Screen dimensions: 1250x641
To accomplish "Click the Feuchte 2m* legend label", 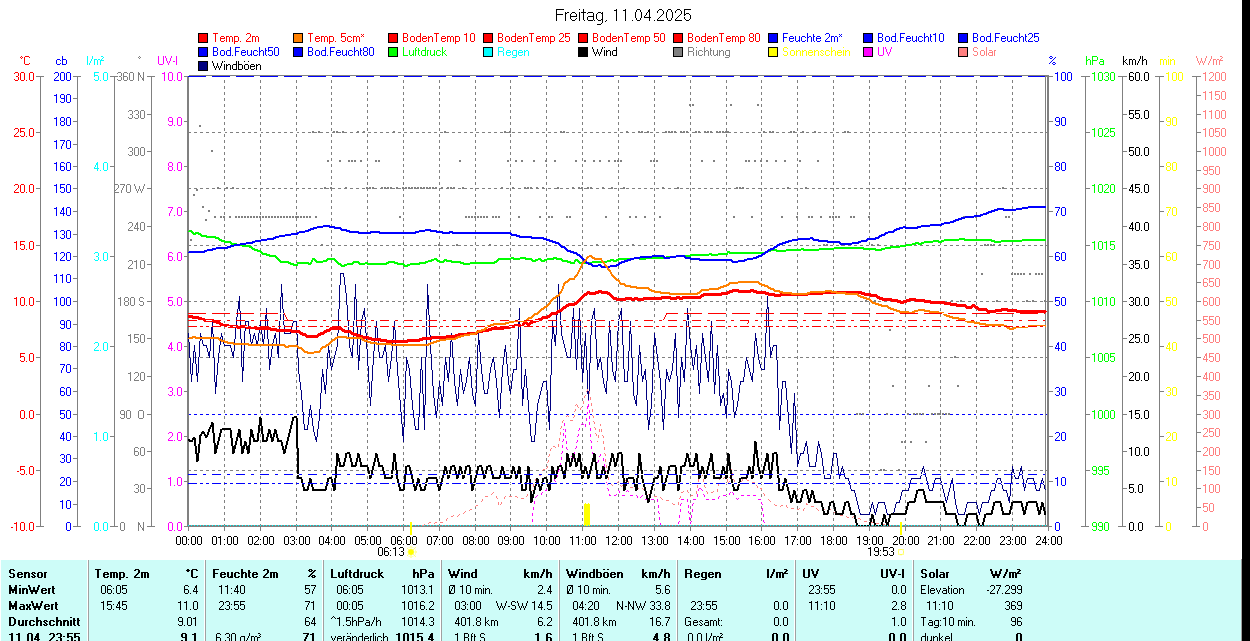I will (815, 38).
